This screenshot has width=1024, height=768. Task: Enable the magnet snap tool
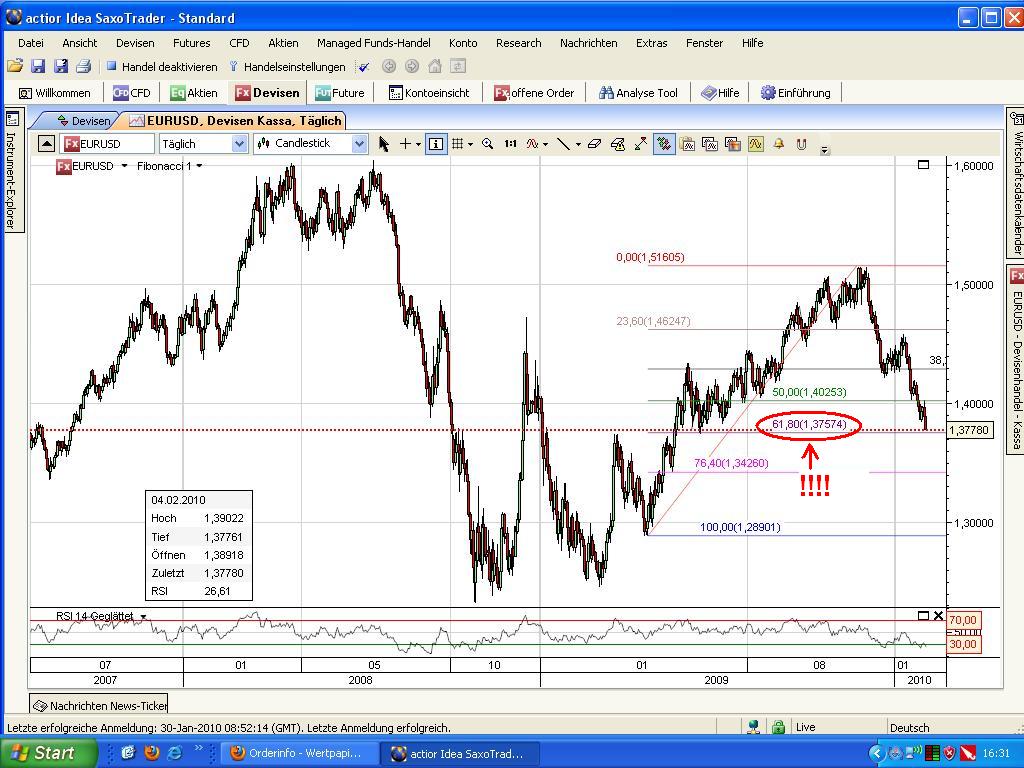coord(800,143)
